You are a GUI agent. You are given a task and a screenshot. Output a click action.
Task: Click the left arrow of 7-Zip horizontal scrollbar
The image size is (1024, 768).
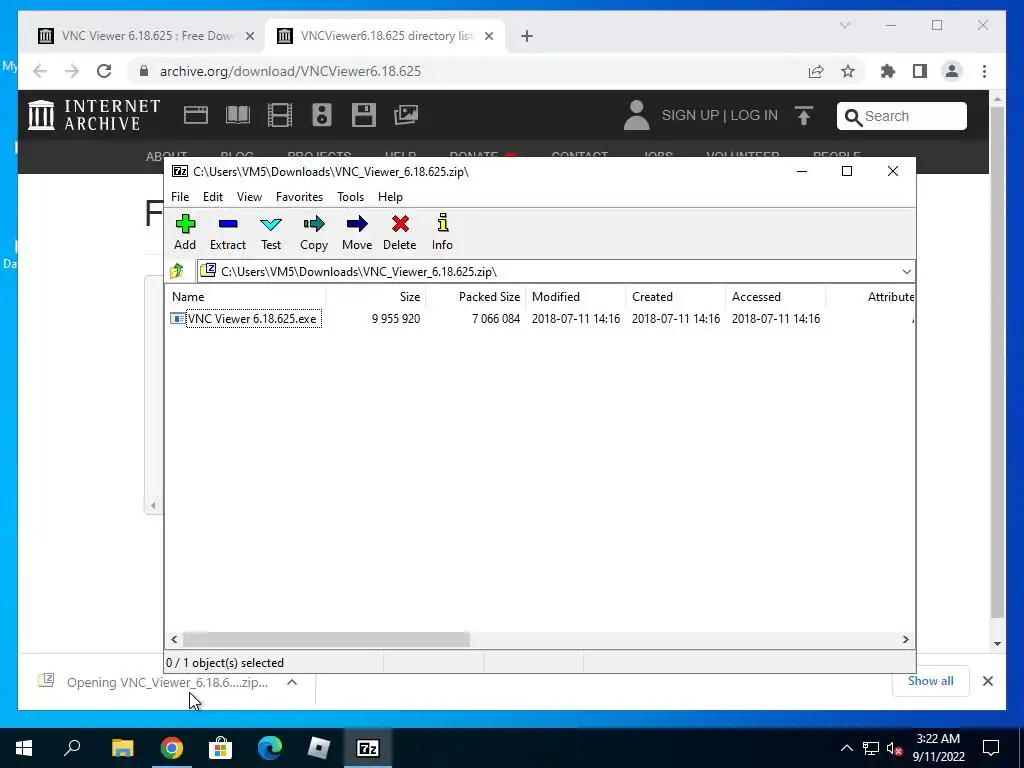(x=174, y=639)
